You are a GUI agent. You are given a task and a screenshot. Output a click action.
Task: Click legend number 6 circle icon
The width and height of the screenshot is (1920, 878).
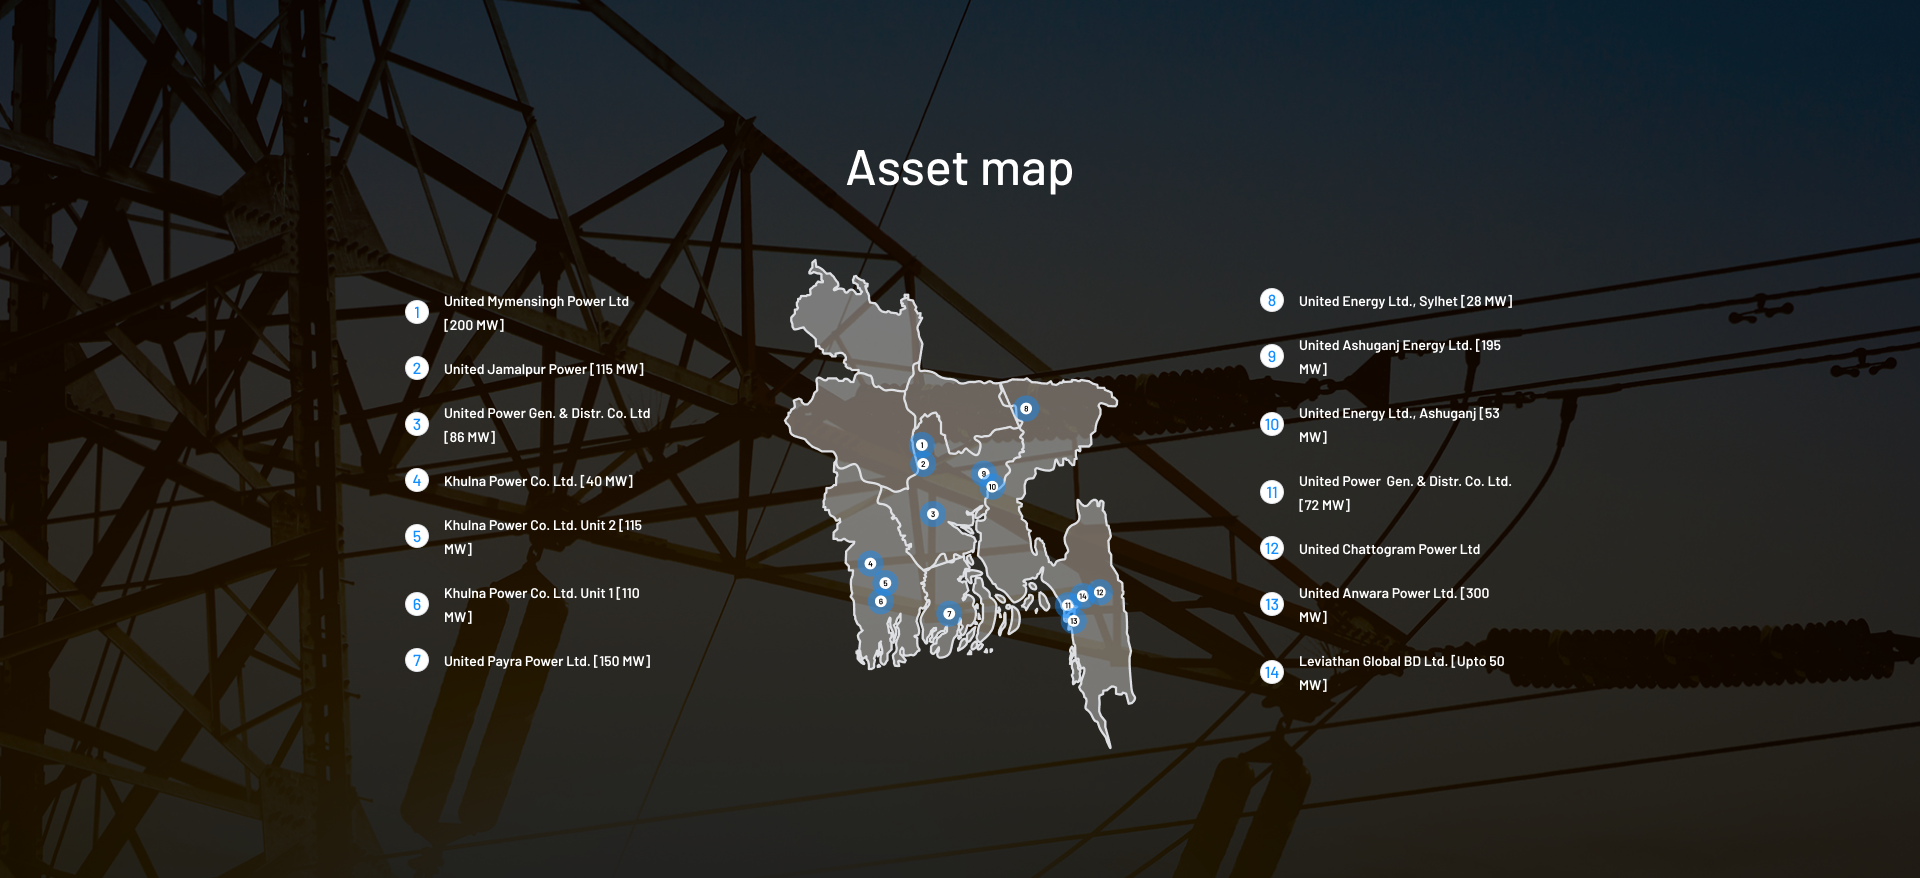pyautogui.click(x=417, y=605)
